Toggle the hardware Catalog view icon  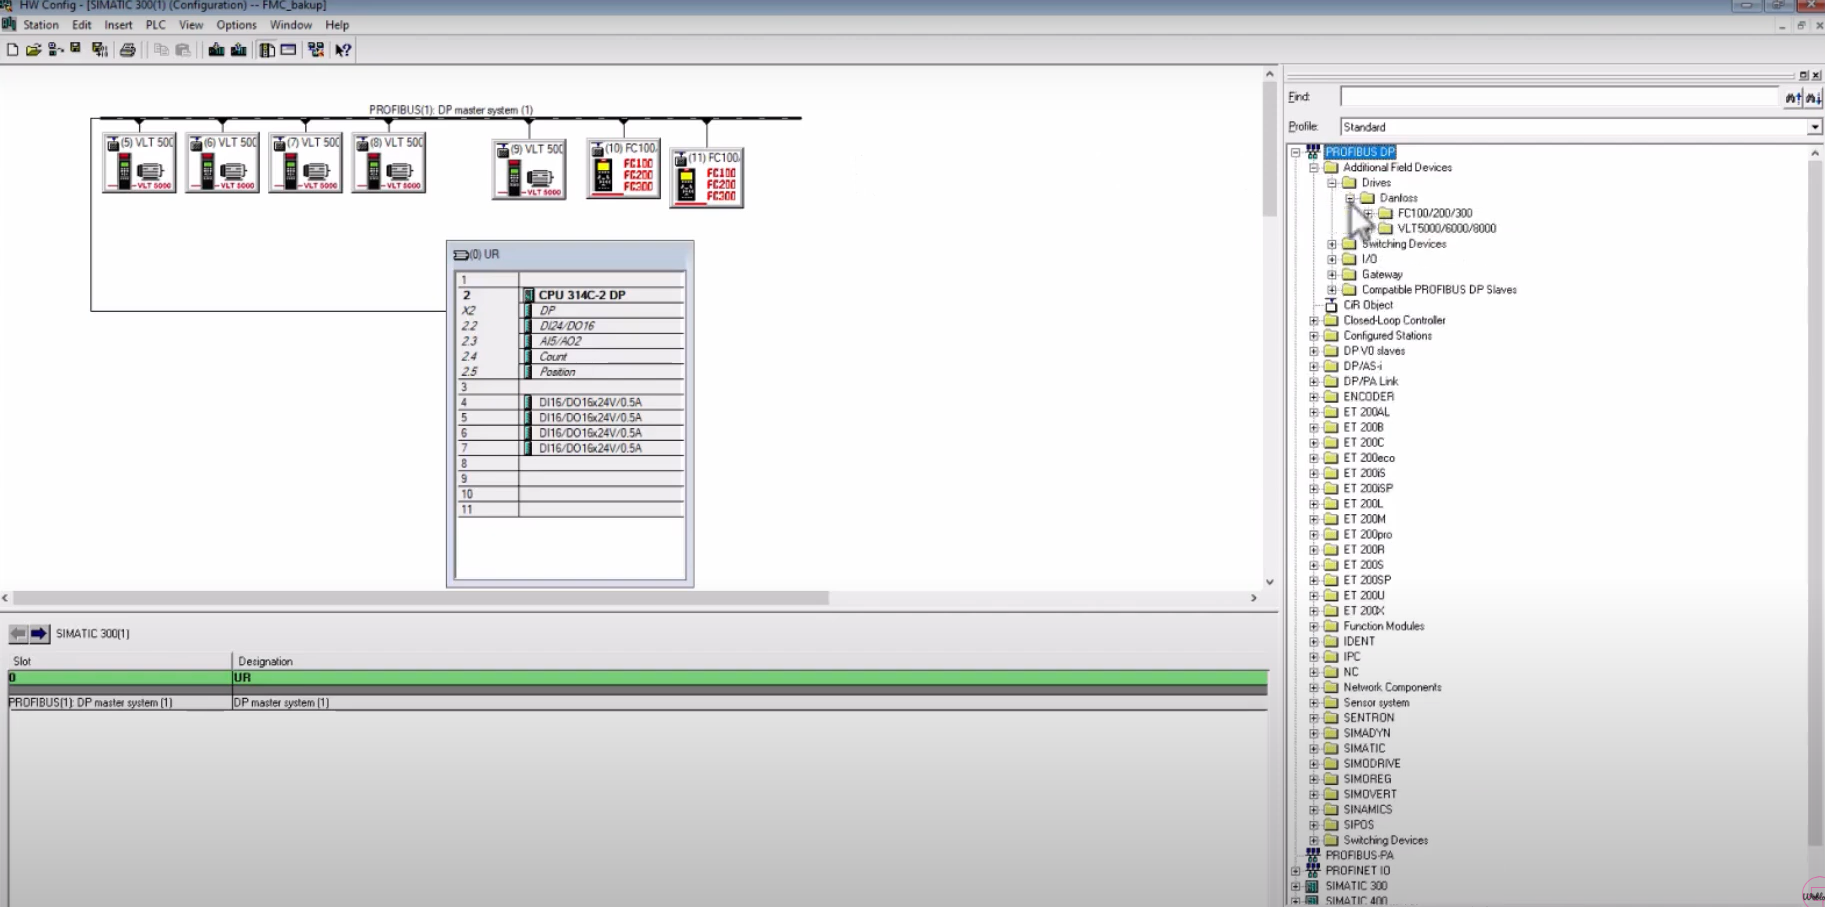267,50
